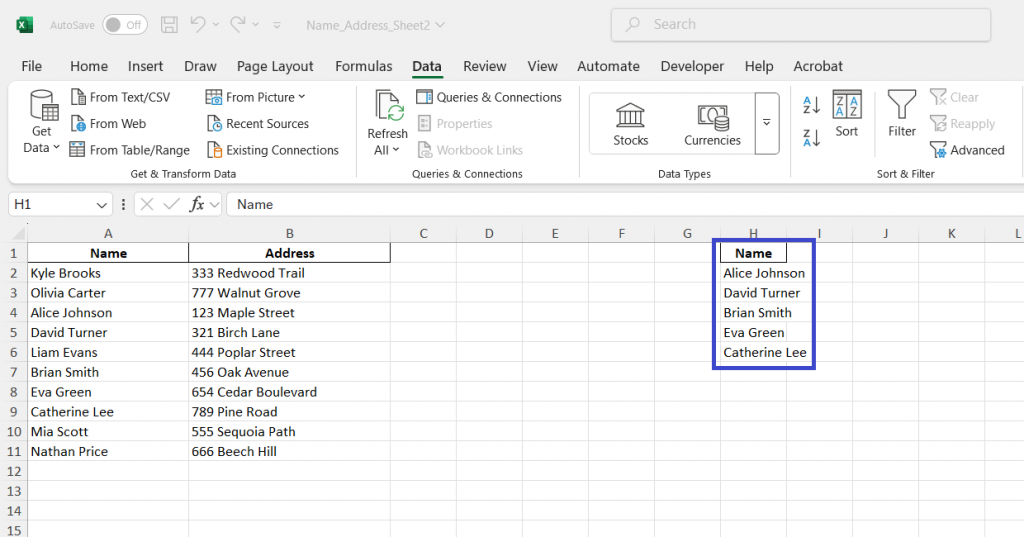This screenshot has width=1024, height=537.
Task: Select cell 666 Beech Hill
Action: tap(289, 451)
